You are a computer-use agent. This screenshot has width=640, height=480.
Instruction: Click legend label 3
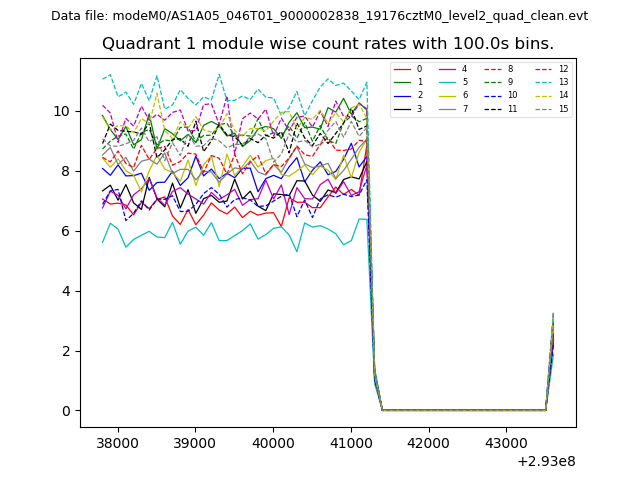419,108
